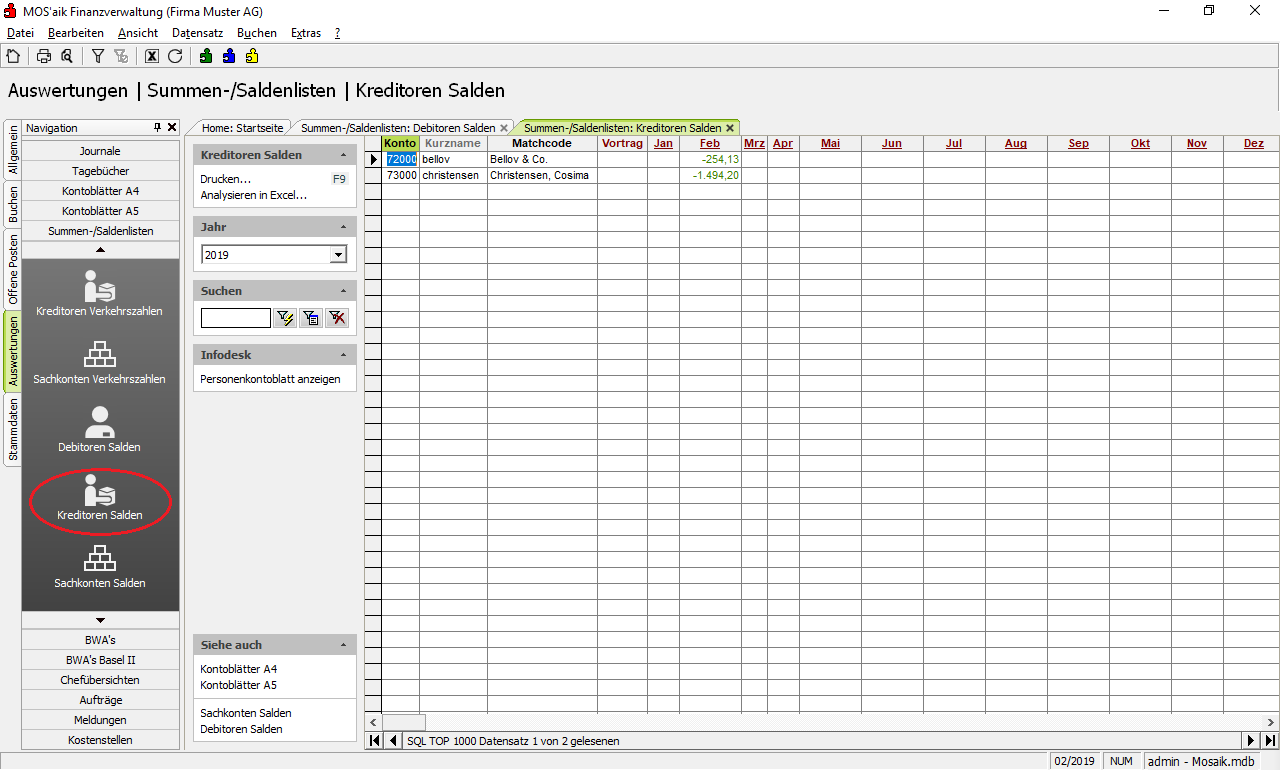Click the funnel filter toolbar icon
This screenshot has height=770, width=1280.
click(98, 56)
